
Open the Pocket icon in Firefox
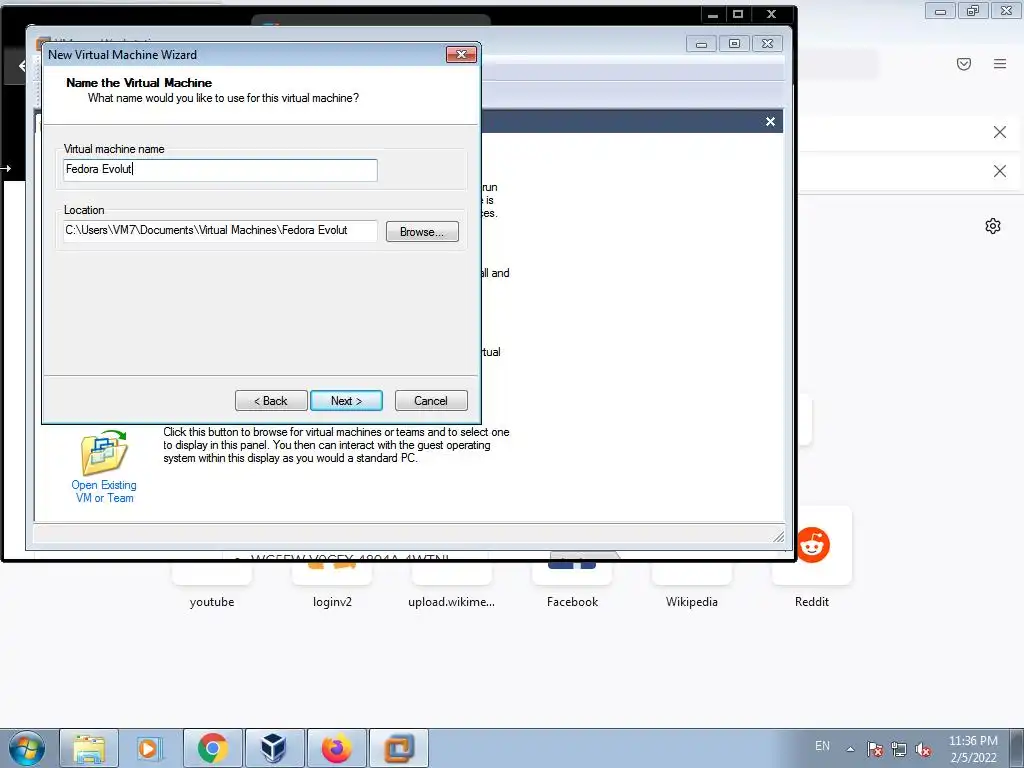pyautogui.click(x=964, y=63)
